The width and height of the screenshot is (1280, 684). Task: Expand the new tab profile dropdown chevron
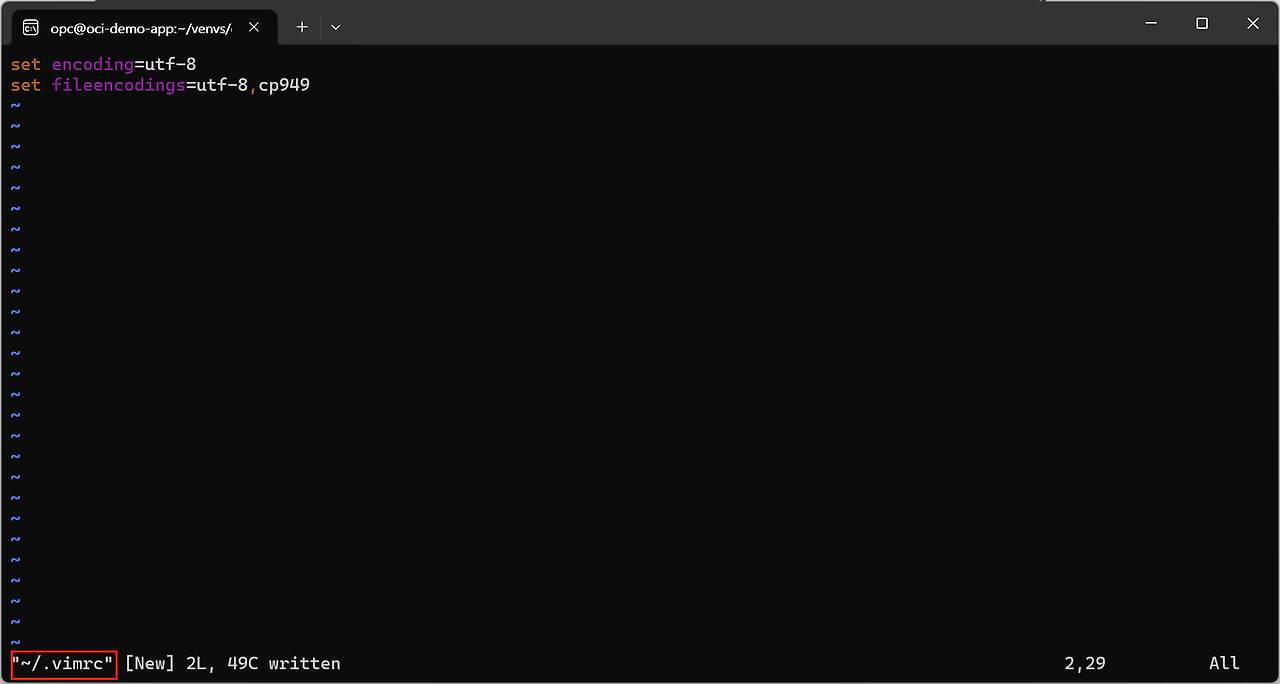point(336,27)
